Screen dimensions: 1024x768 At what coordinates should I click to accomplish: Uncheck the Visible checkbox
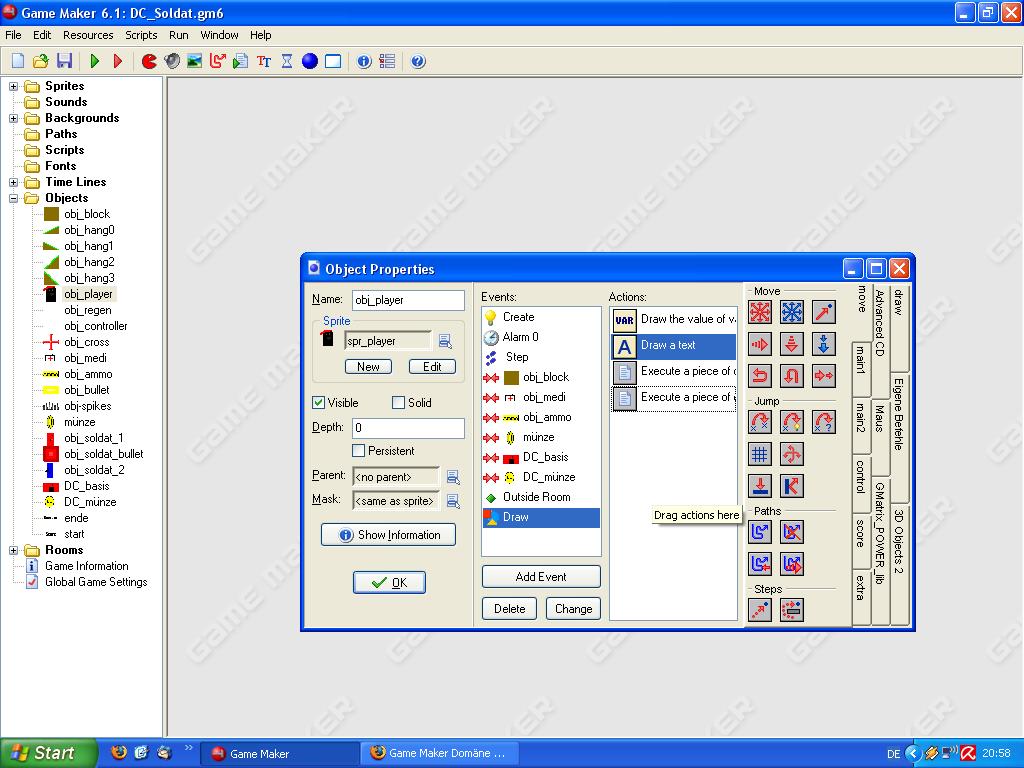click(319, 403)
